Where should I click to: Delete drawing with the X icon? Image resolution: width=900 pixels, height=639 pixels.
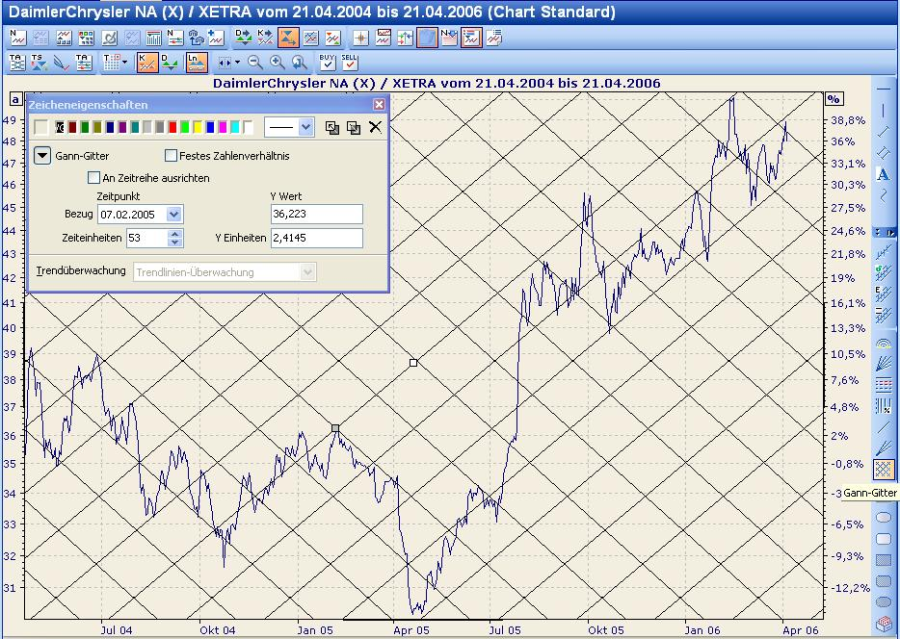pyautogui.click(x=375, y=127)
